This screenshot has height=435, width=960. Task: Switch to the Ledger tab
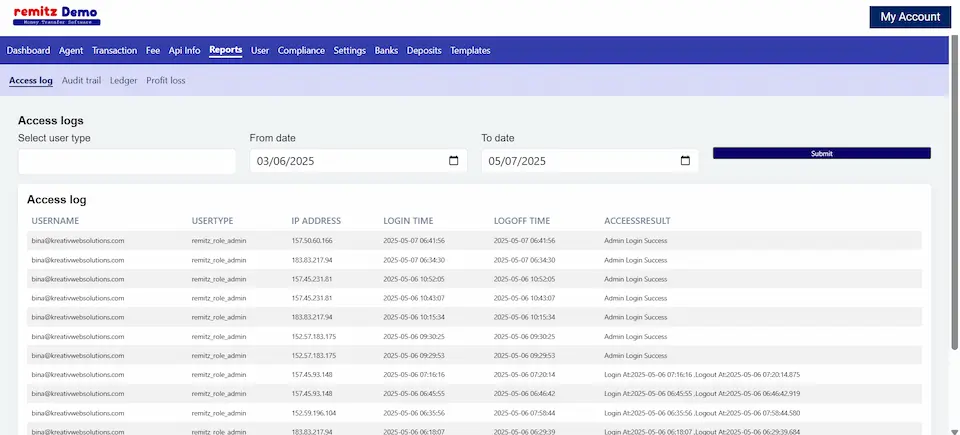(x=123, y=80)
